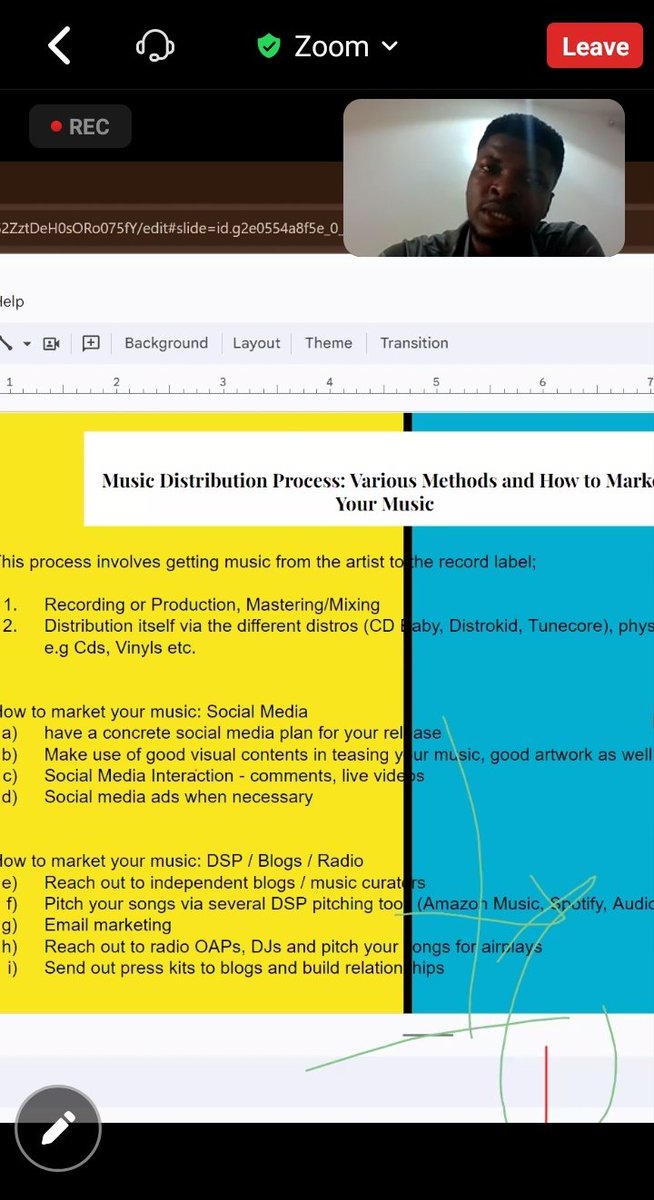This screenshot has height=1200, width=654.
Task: Click 'Reach out to independent blogs' line
Action: (235, 883)
